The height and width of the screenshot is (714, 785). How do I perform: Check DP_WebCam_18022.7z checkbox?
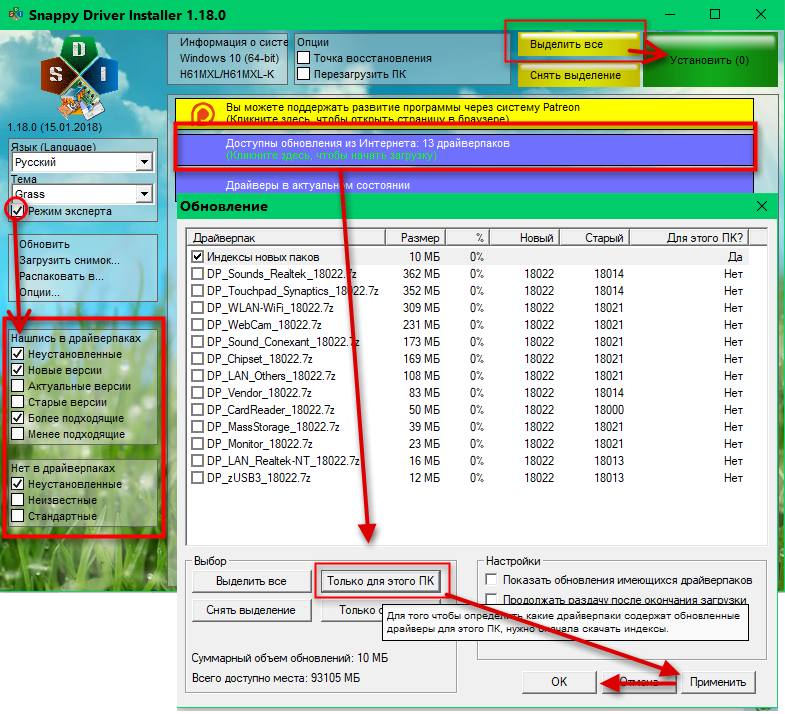(x=198, y=325)
